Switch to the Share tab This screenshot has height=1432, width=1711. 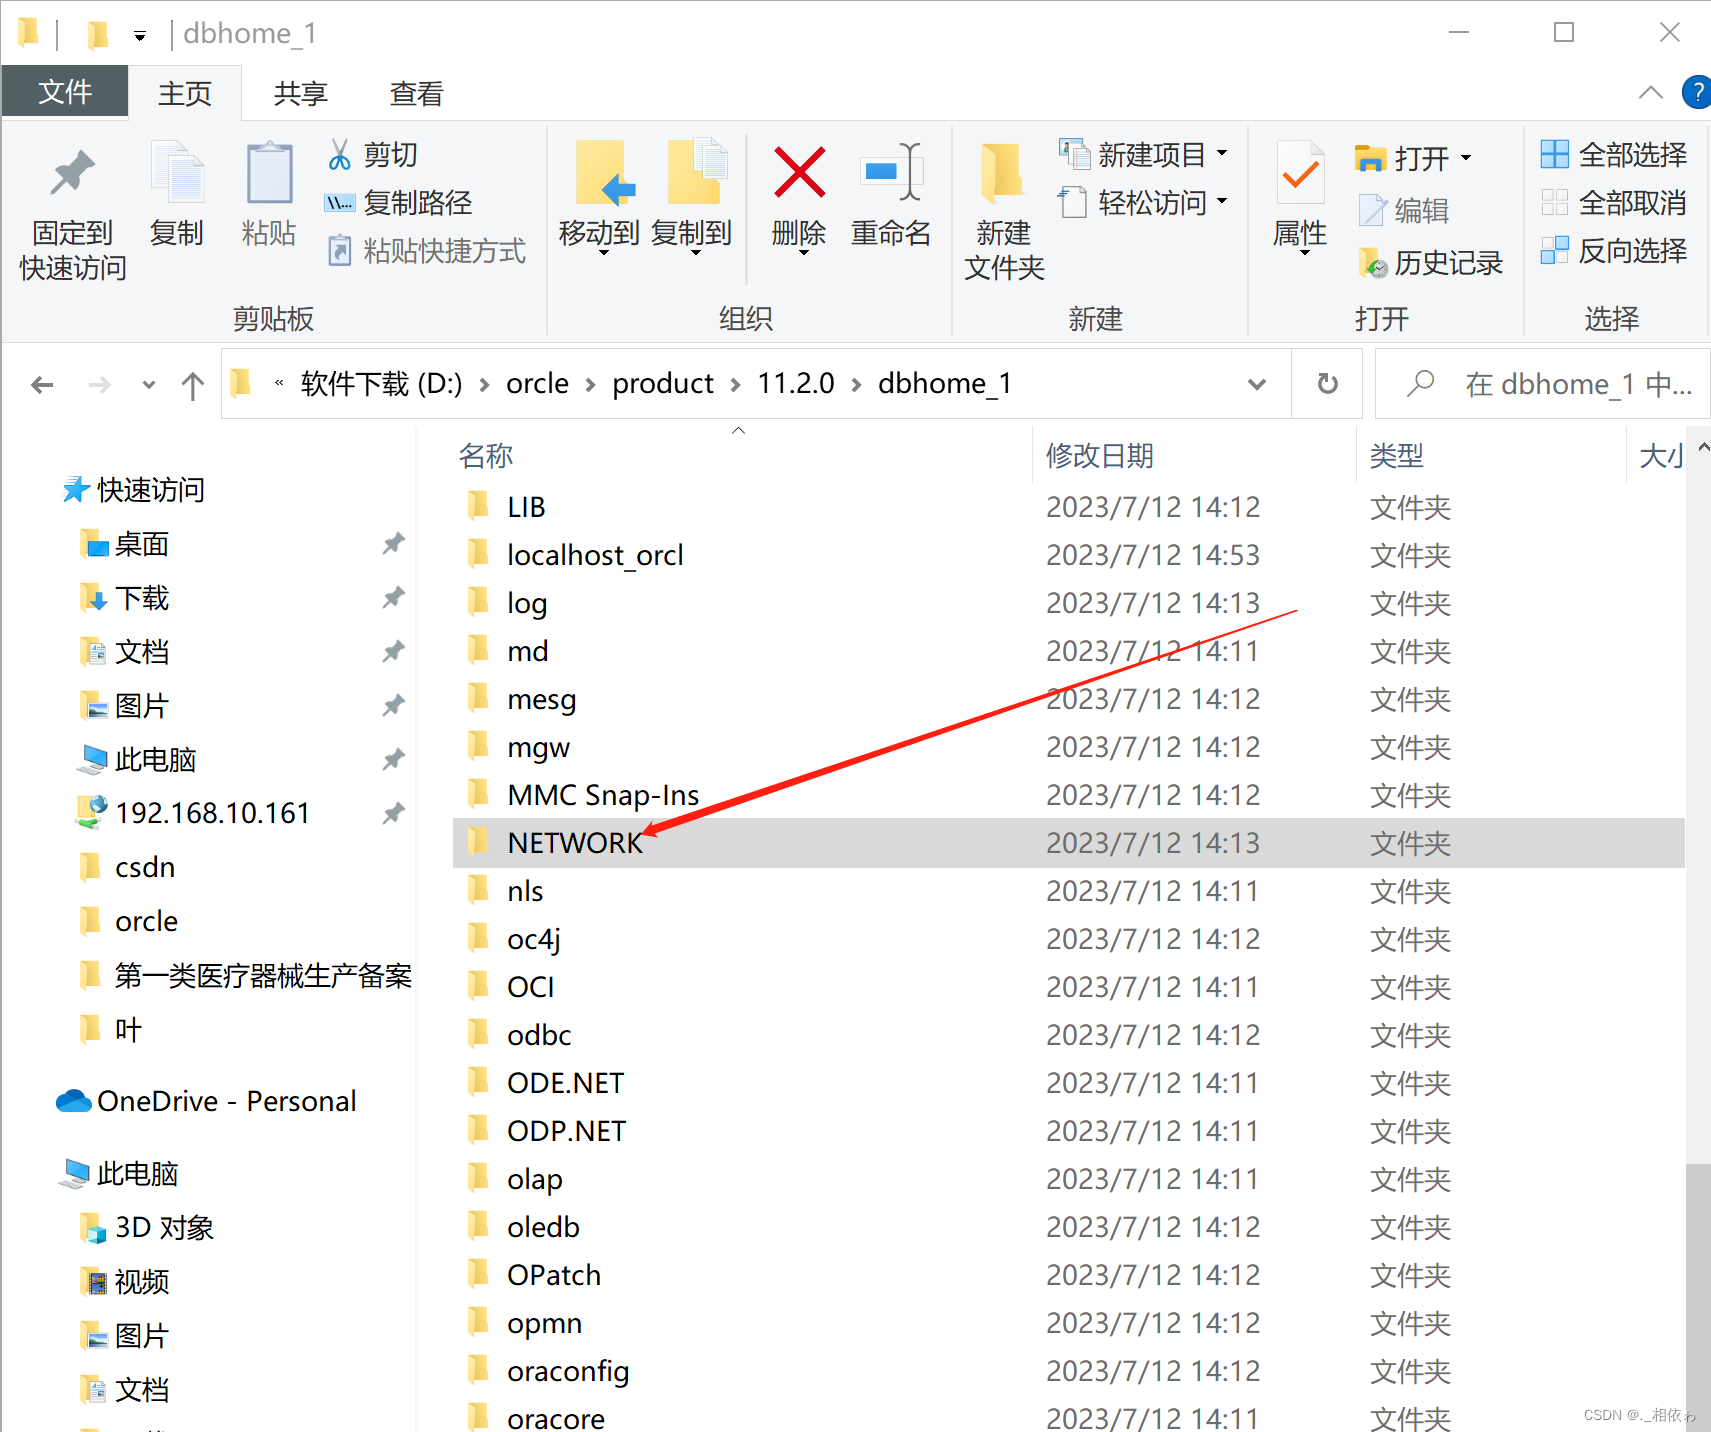click(x=301, y=93)
